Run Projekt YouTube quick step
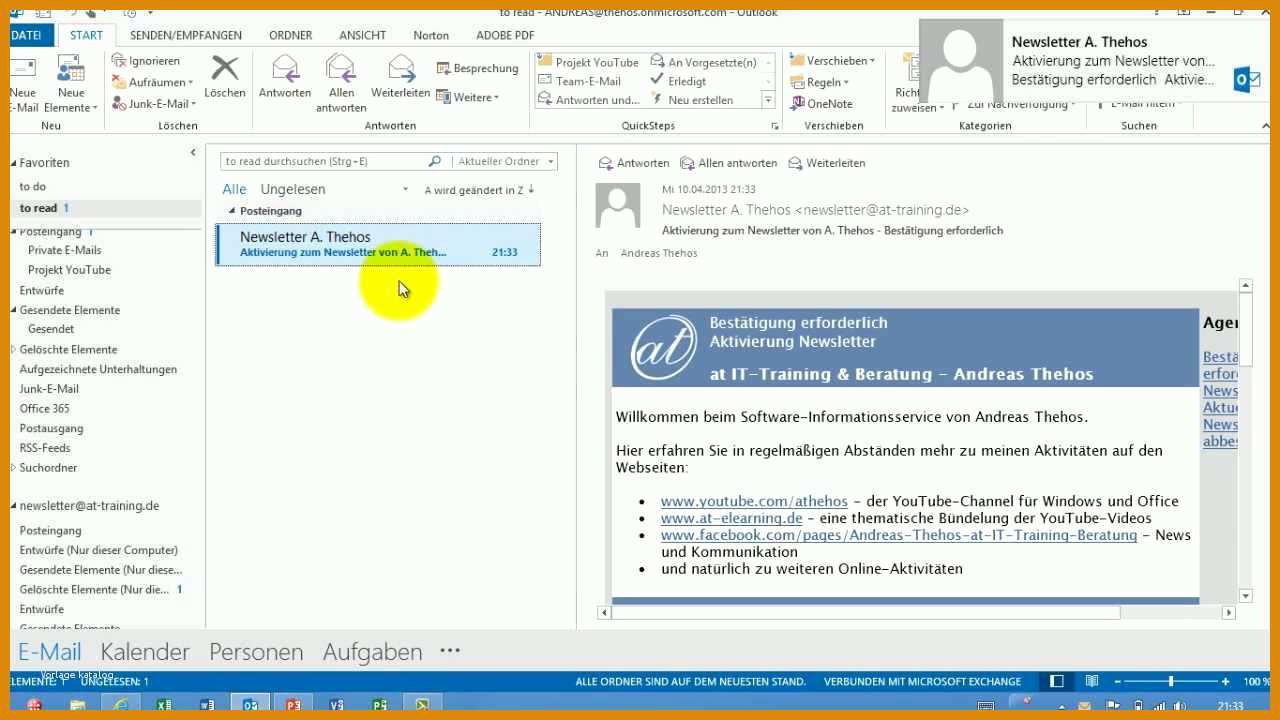This screenshot has height=720, width=1280. pyautogui.click(x=588, y=62)
